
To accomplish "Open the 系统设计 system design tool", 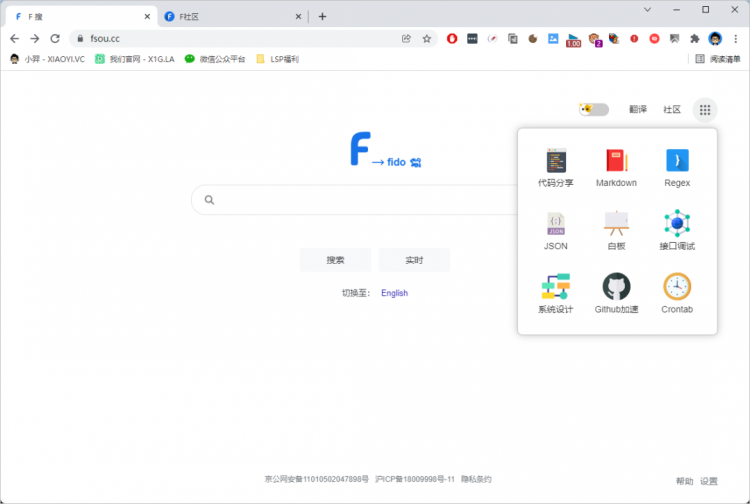I will coord(556,294).
